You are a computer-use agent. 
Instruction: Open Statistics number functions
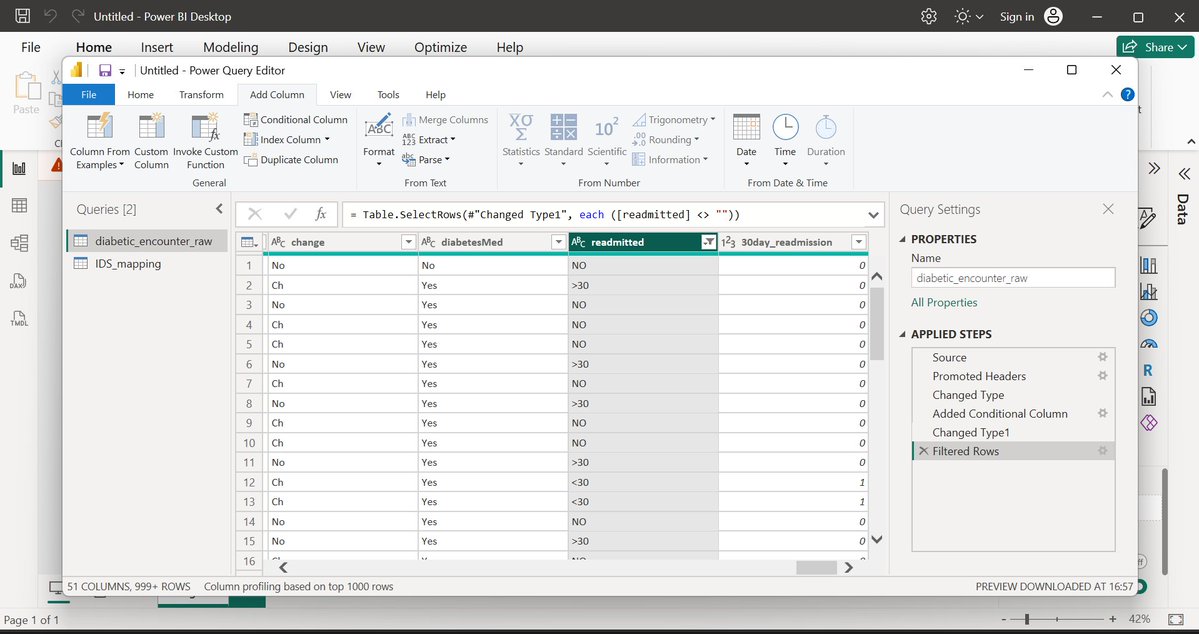tap(521, 141)
